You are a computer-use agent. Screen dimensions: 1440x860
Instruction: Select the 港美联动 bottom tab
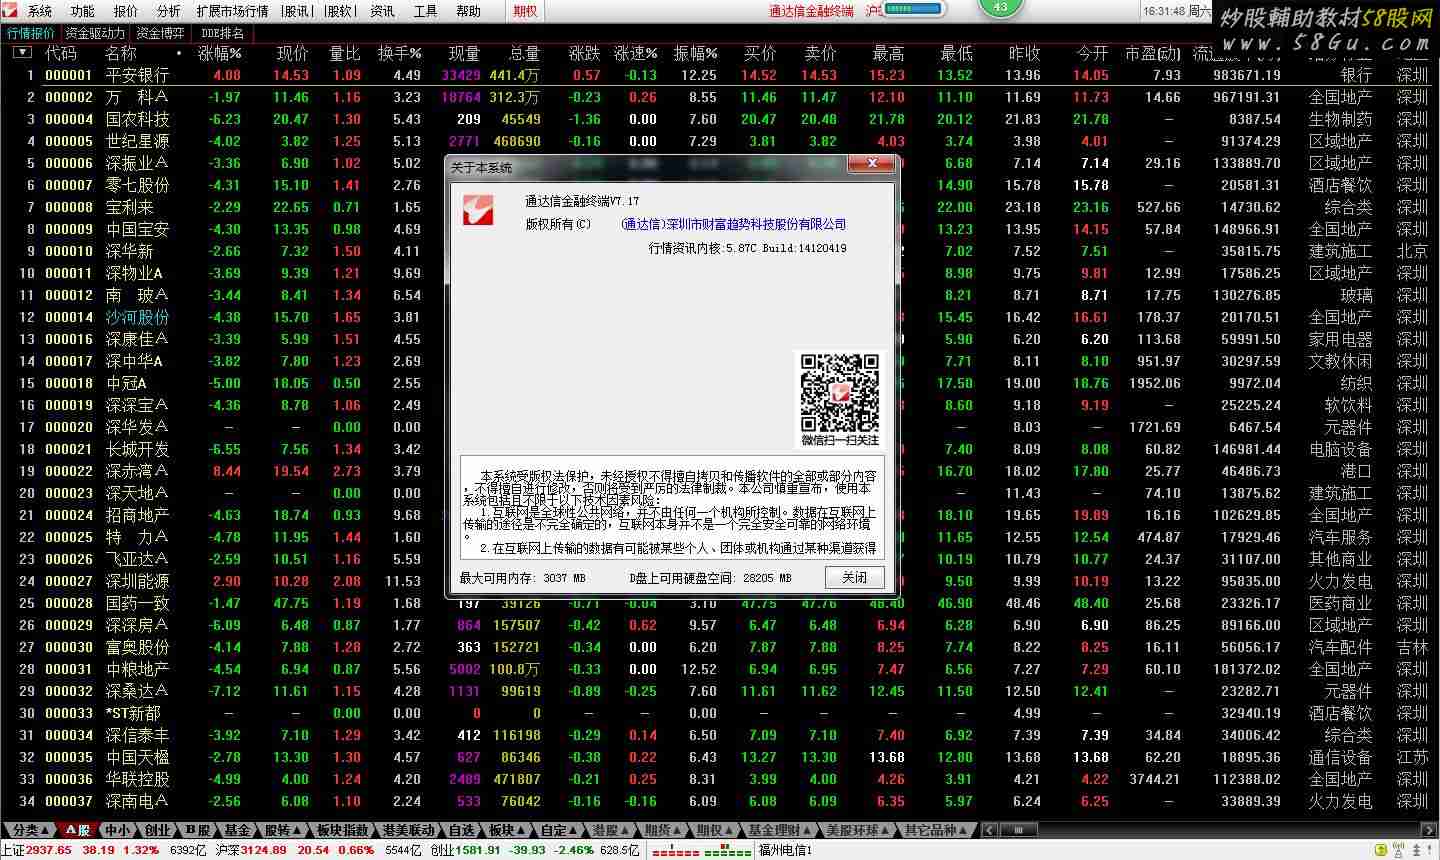tap(409, 830)
